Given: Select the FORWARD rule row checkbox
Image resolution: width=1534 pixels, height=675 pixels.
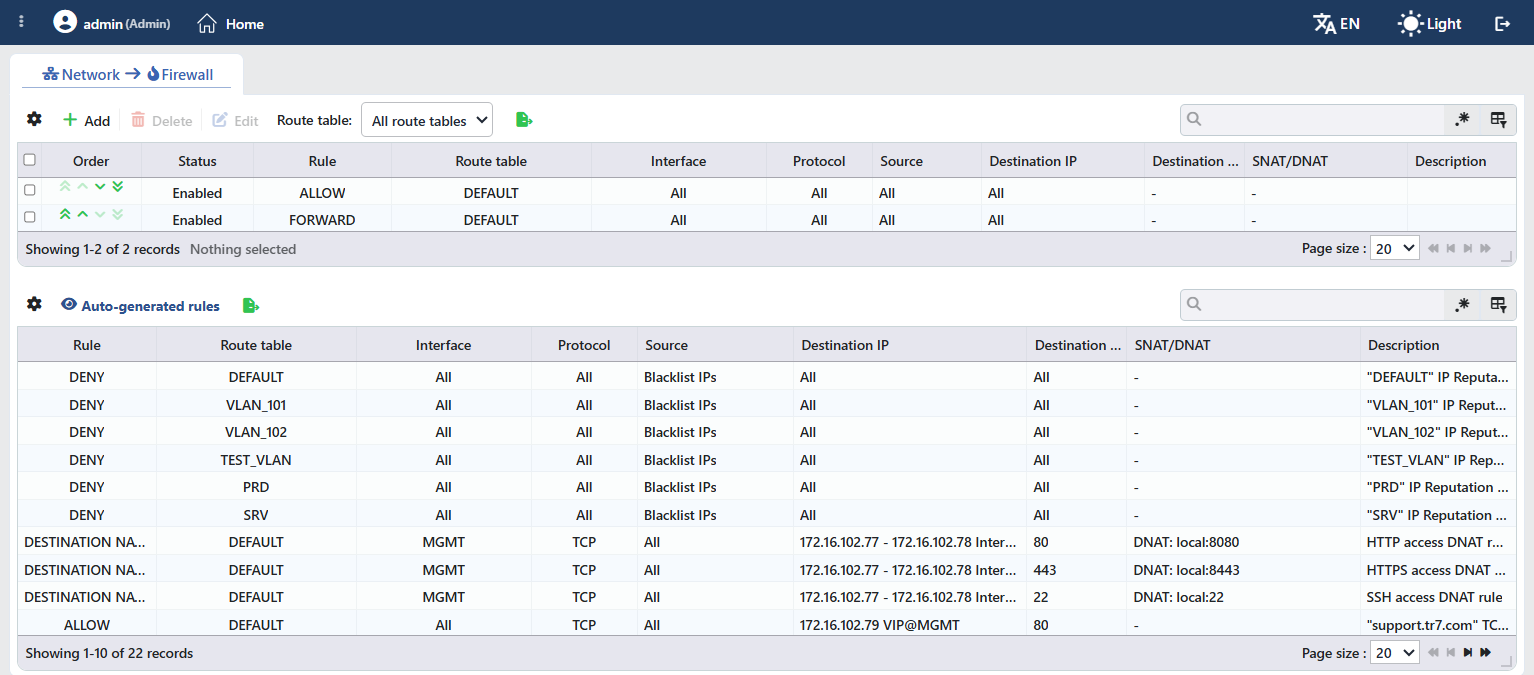Looking at the screenshot, I should pyautogui.click(x=30, y=217).
